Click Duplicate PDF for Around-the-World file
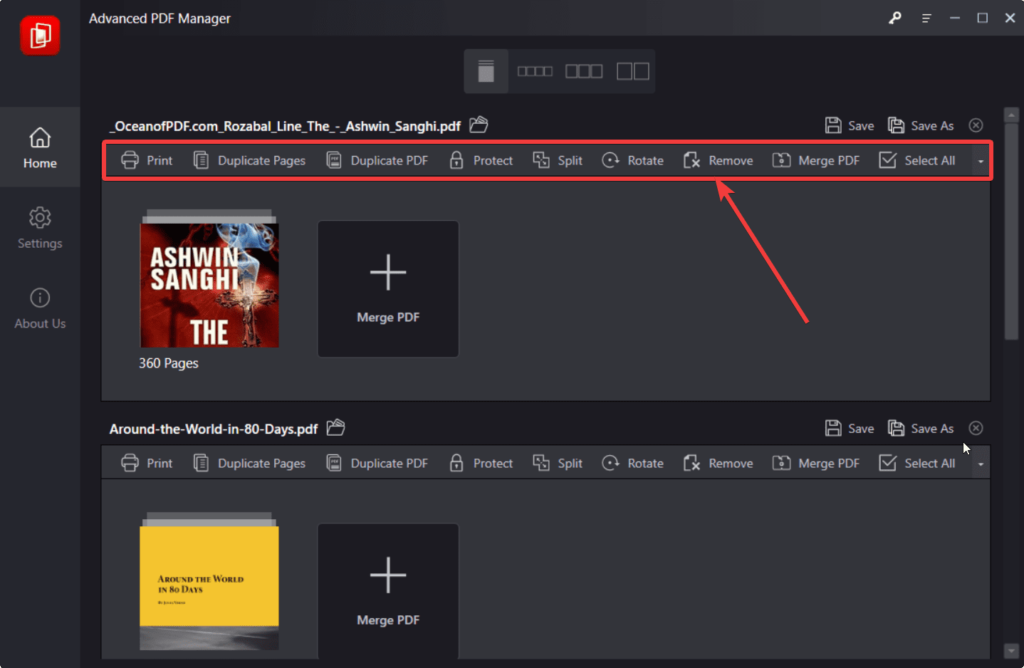Viewport: 1024px width, 668px height. (x=377, y=464)
